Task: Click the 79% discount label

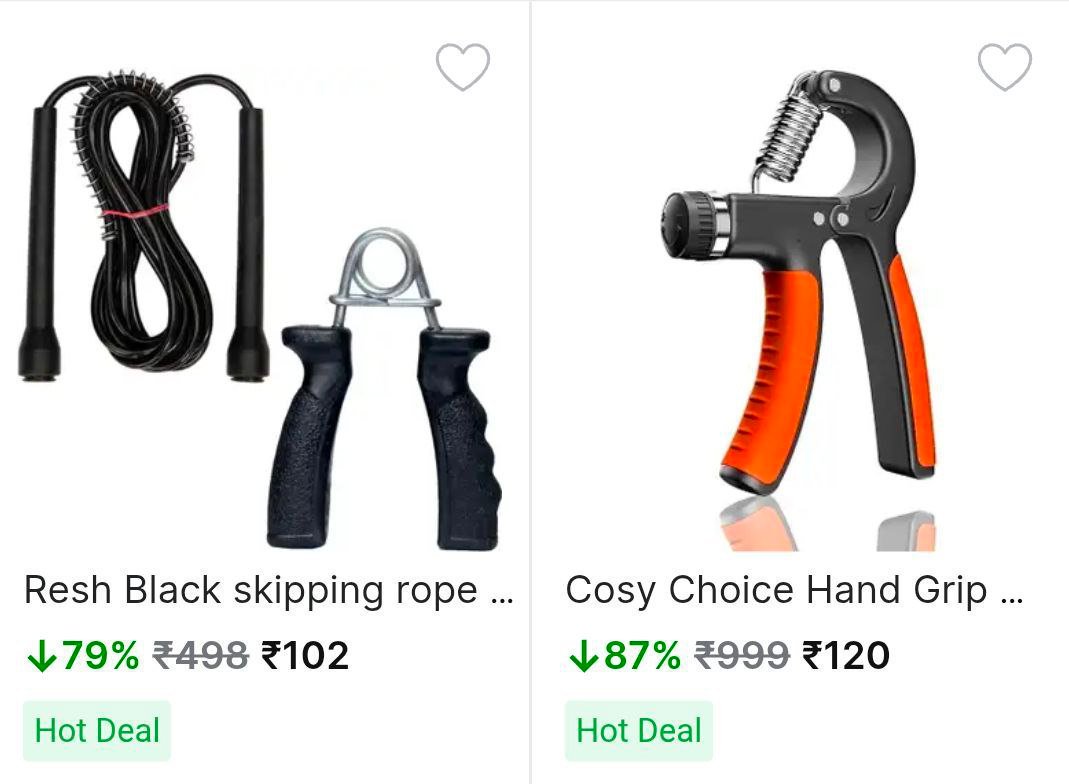Action: pos(100,656)
